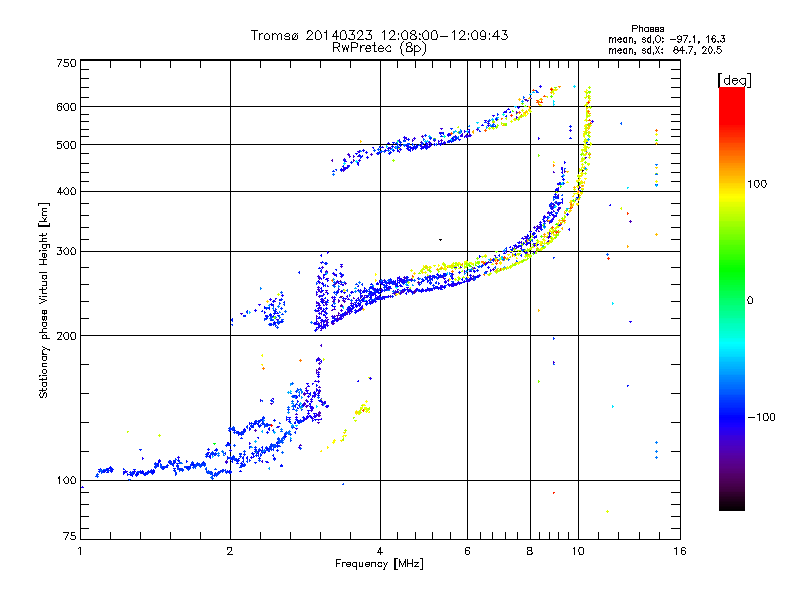Click y-axis tick label '500'
The height and width of the screenshot is (600, 800).
coord(66,145)
